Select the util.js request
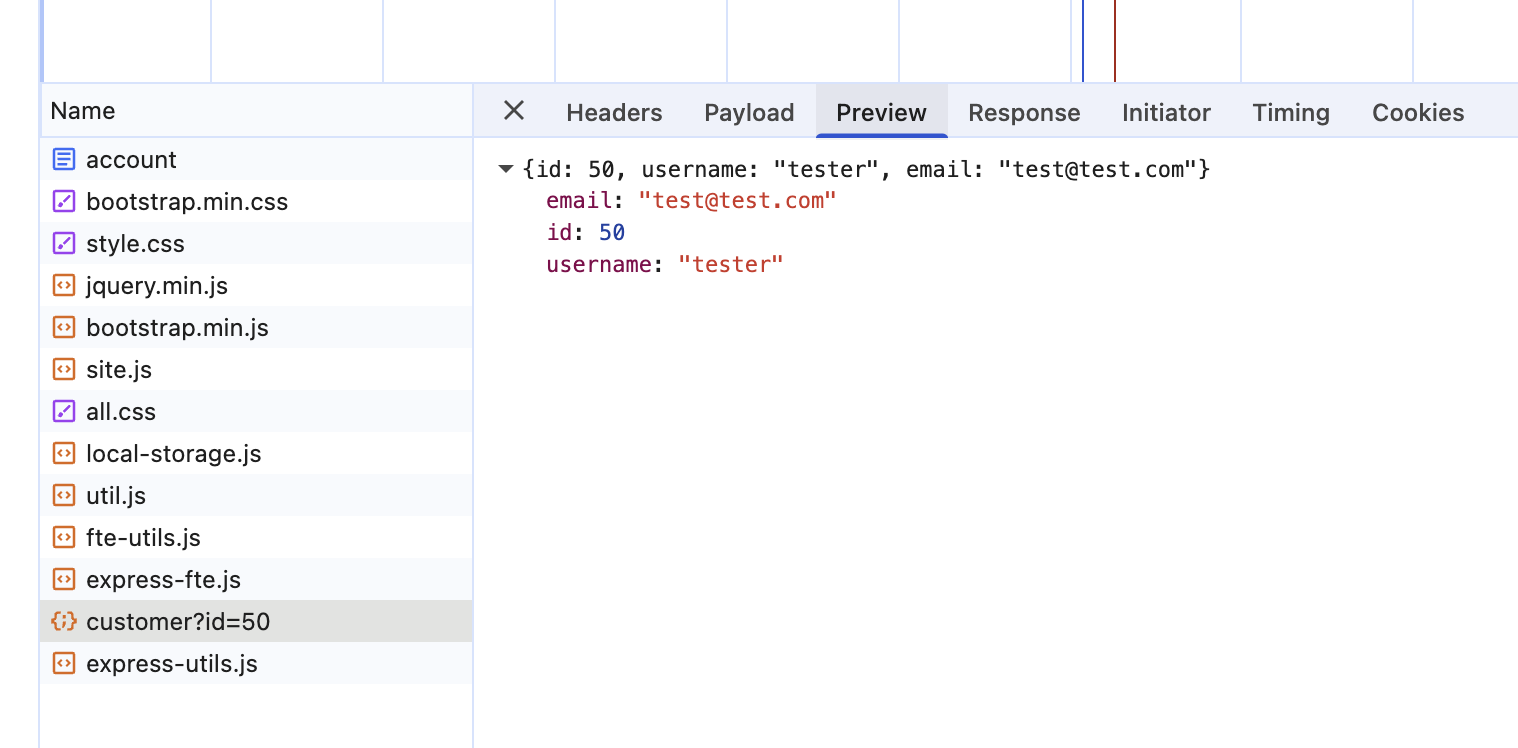Viewport: 1518px width, 748px height. click(x=256, y=495)
